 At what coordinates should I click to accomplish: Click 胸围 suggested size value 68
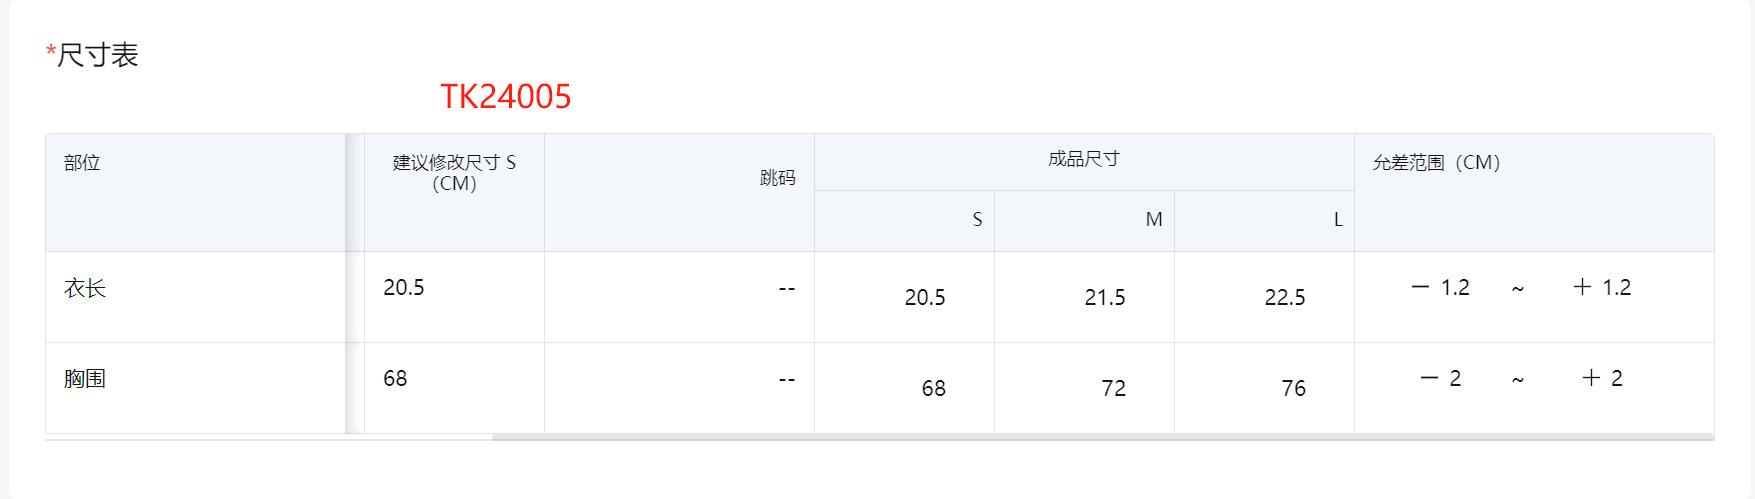tap(395, 379)
